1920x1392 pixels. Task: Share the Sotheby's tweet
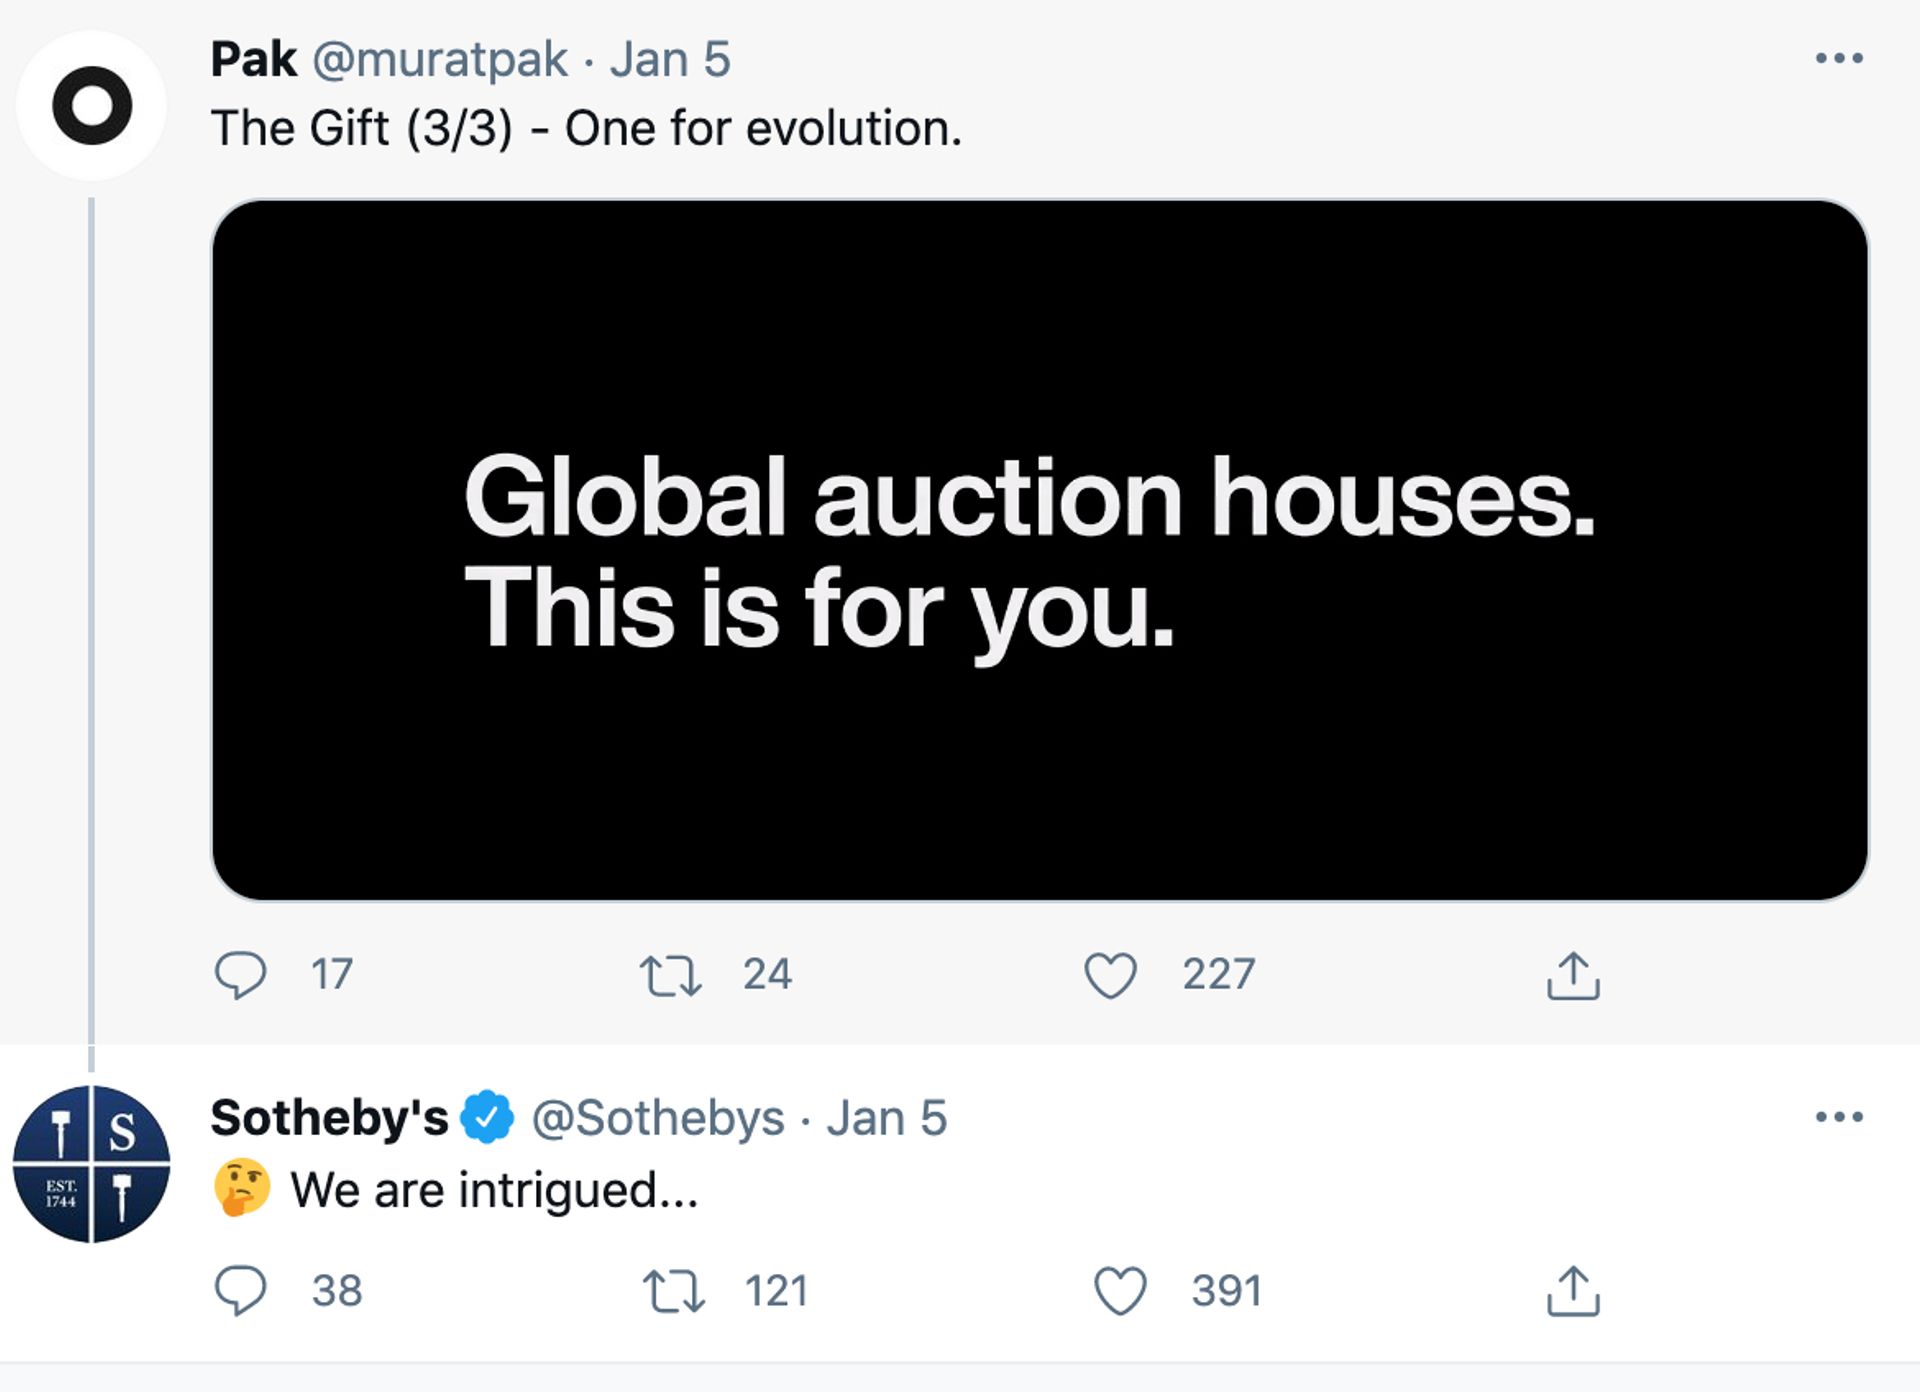coord(1573,1290)
